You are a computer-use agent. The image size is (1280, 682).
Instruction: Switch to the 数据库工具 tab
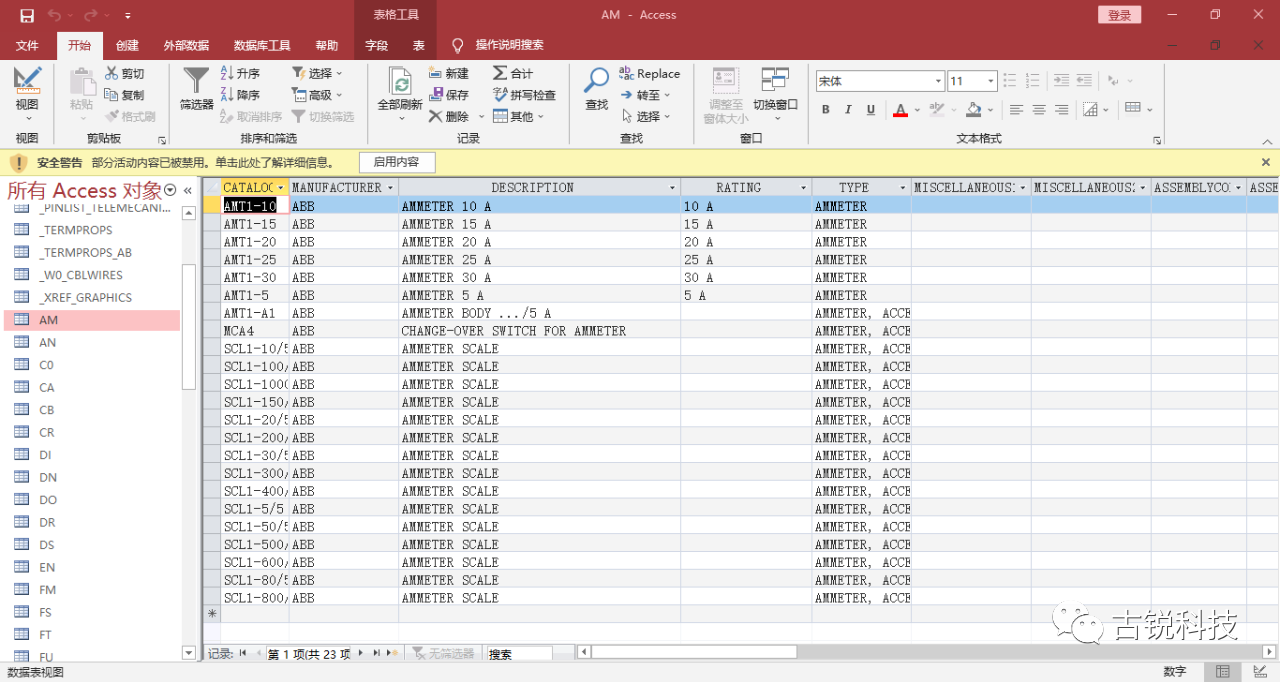pos(262,45)
